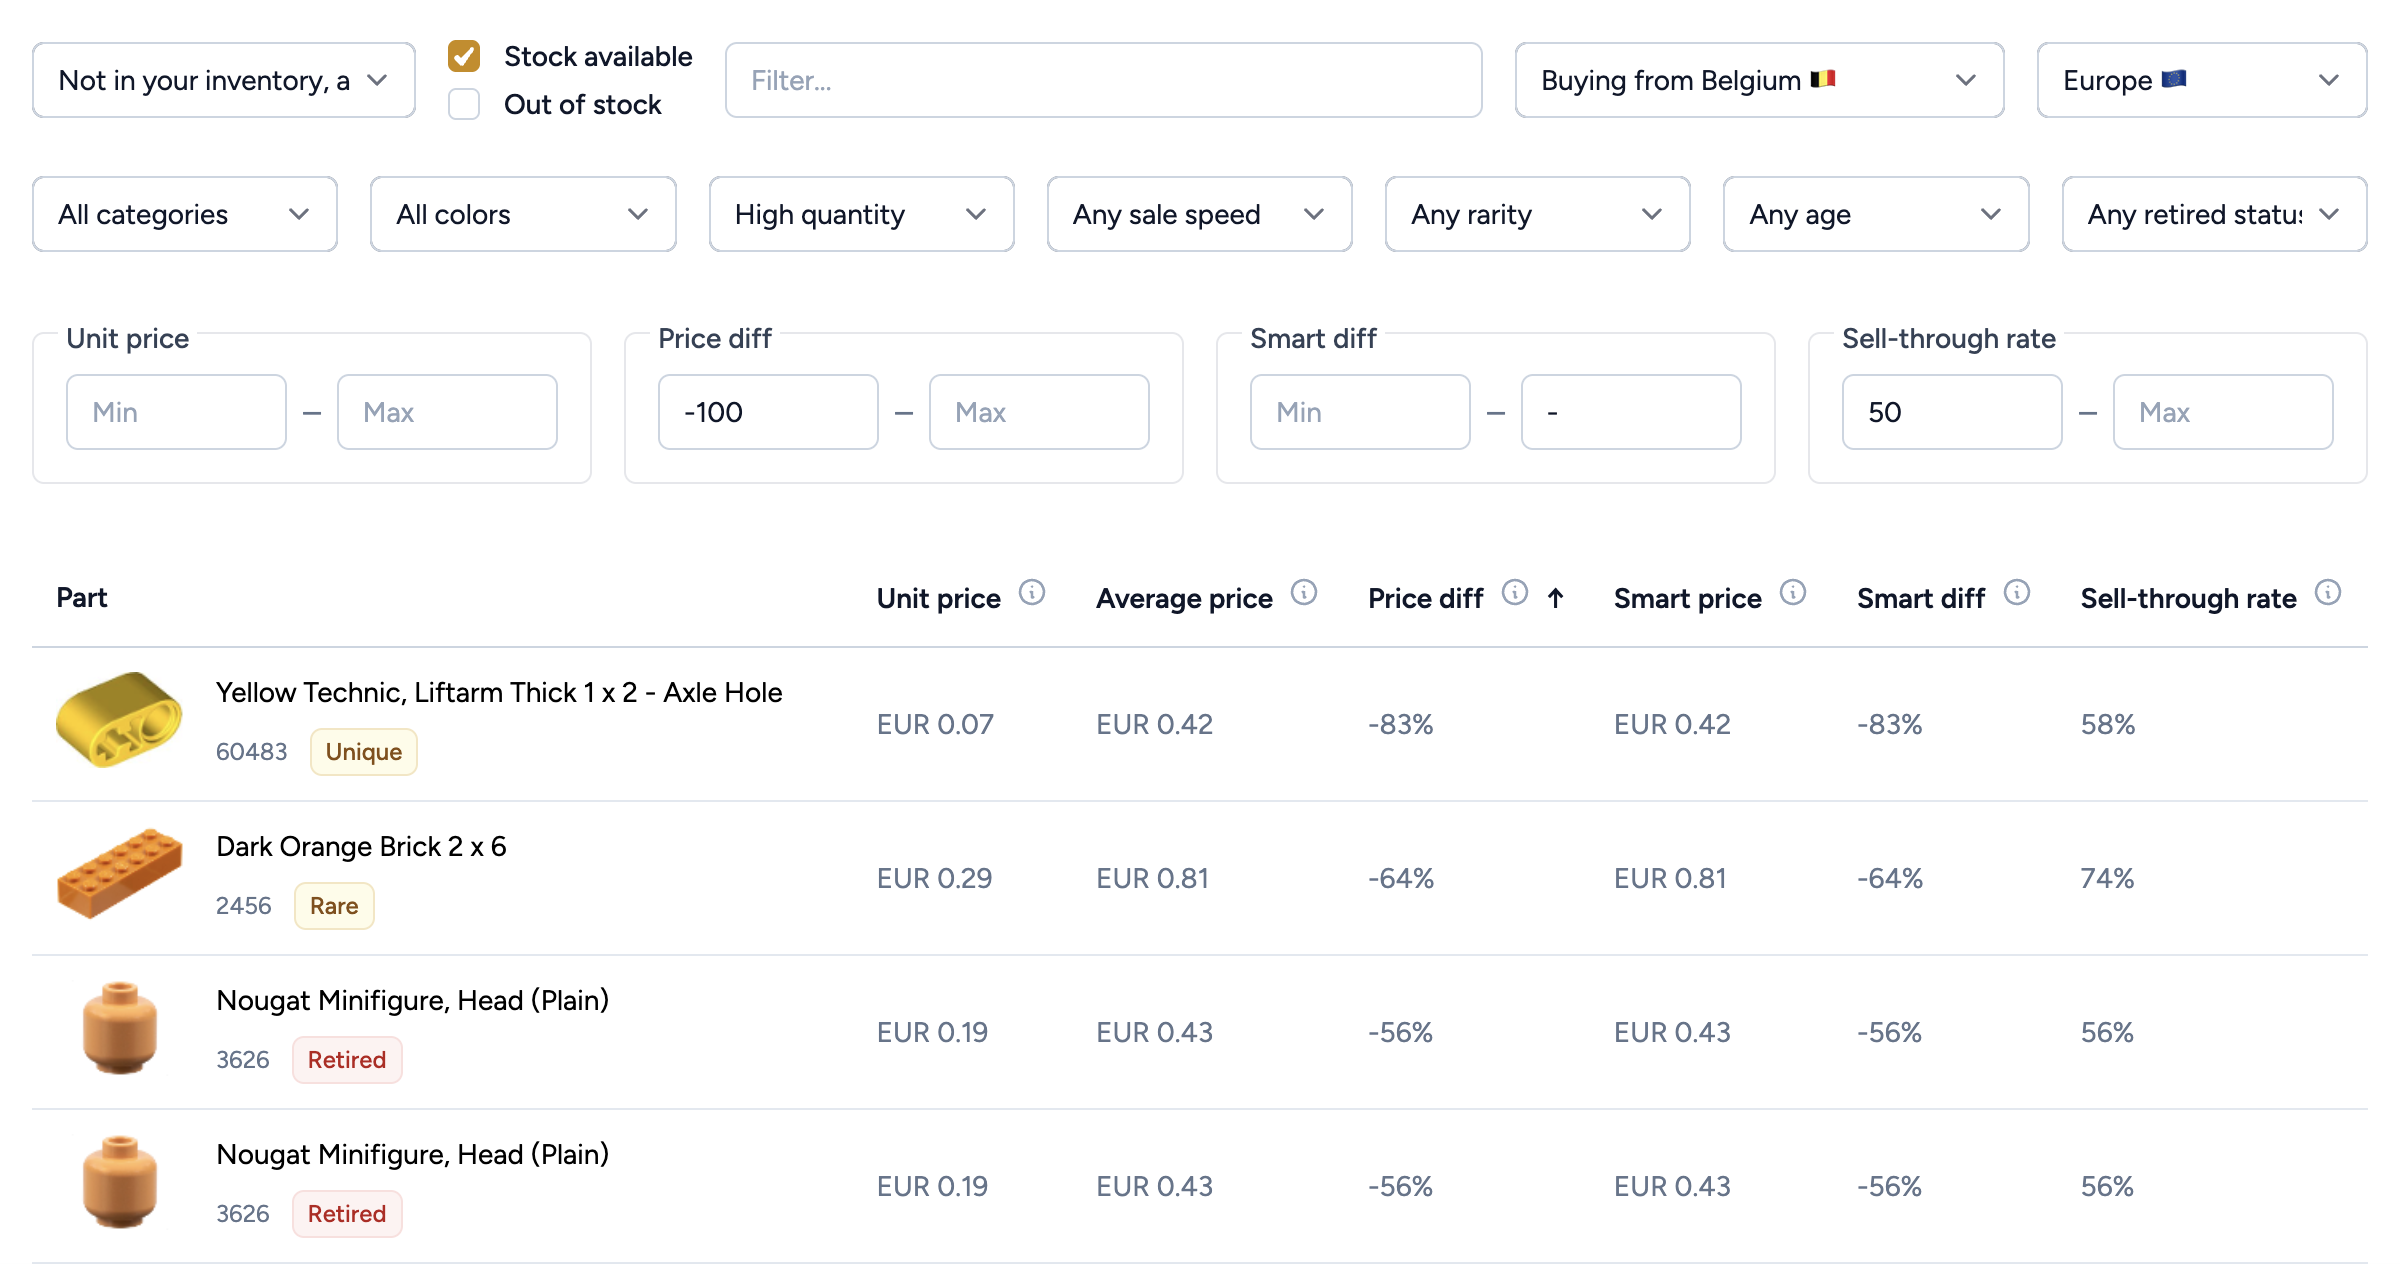Click the Sell-through rate info icon

pyautogui.click(x=2327, y=593)
